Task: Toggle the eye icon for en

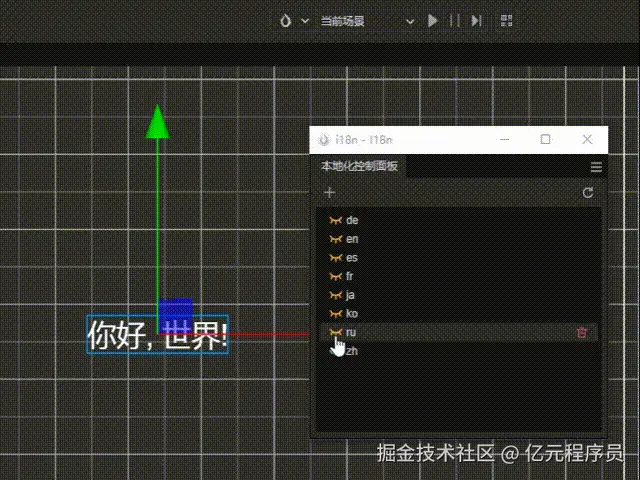Action: tap(335, 239)
